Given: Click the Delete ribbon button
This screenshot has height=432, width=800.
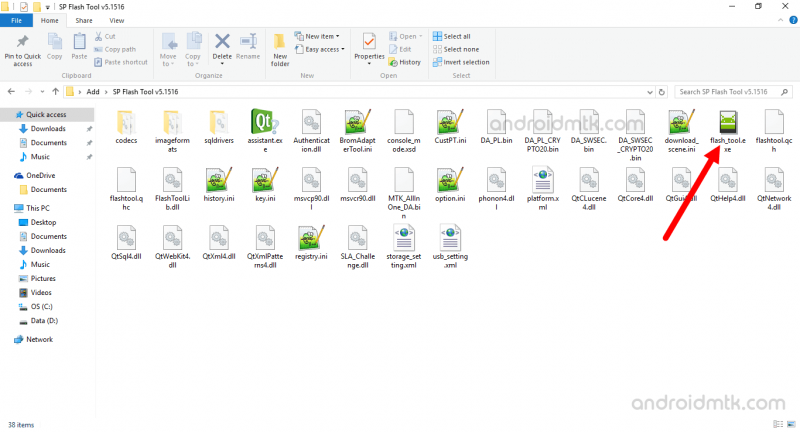Looking at the screenshot, I should (222, 48).
